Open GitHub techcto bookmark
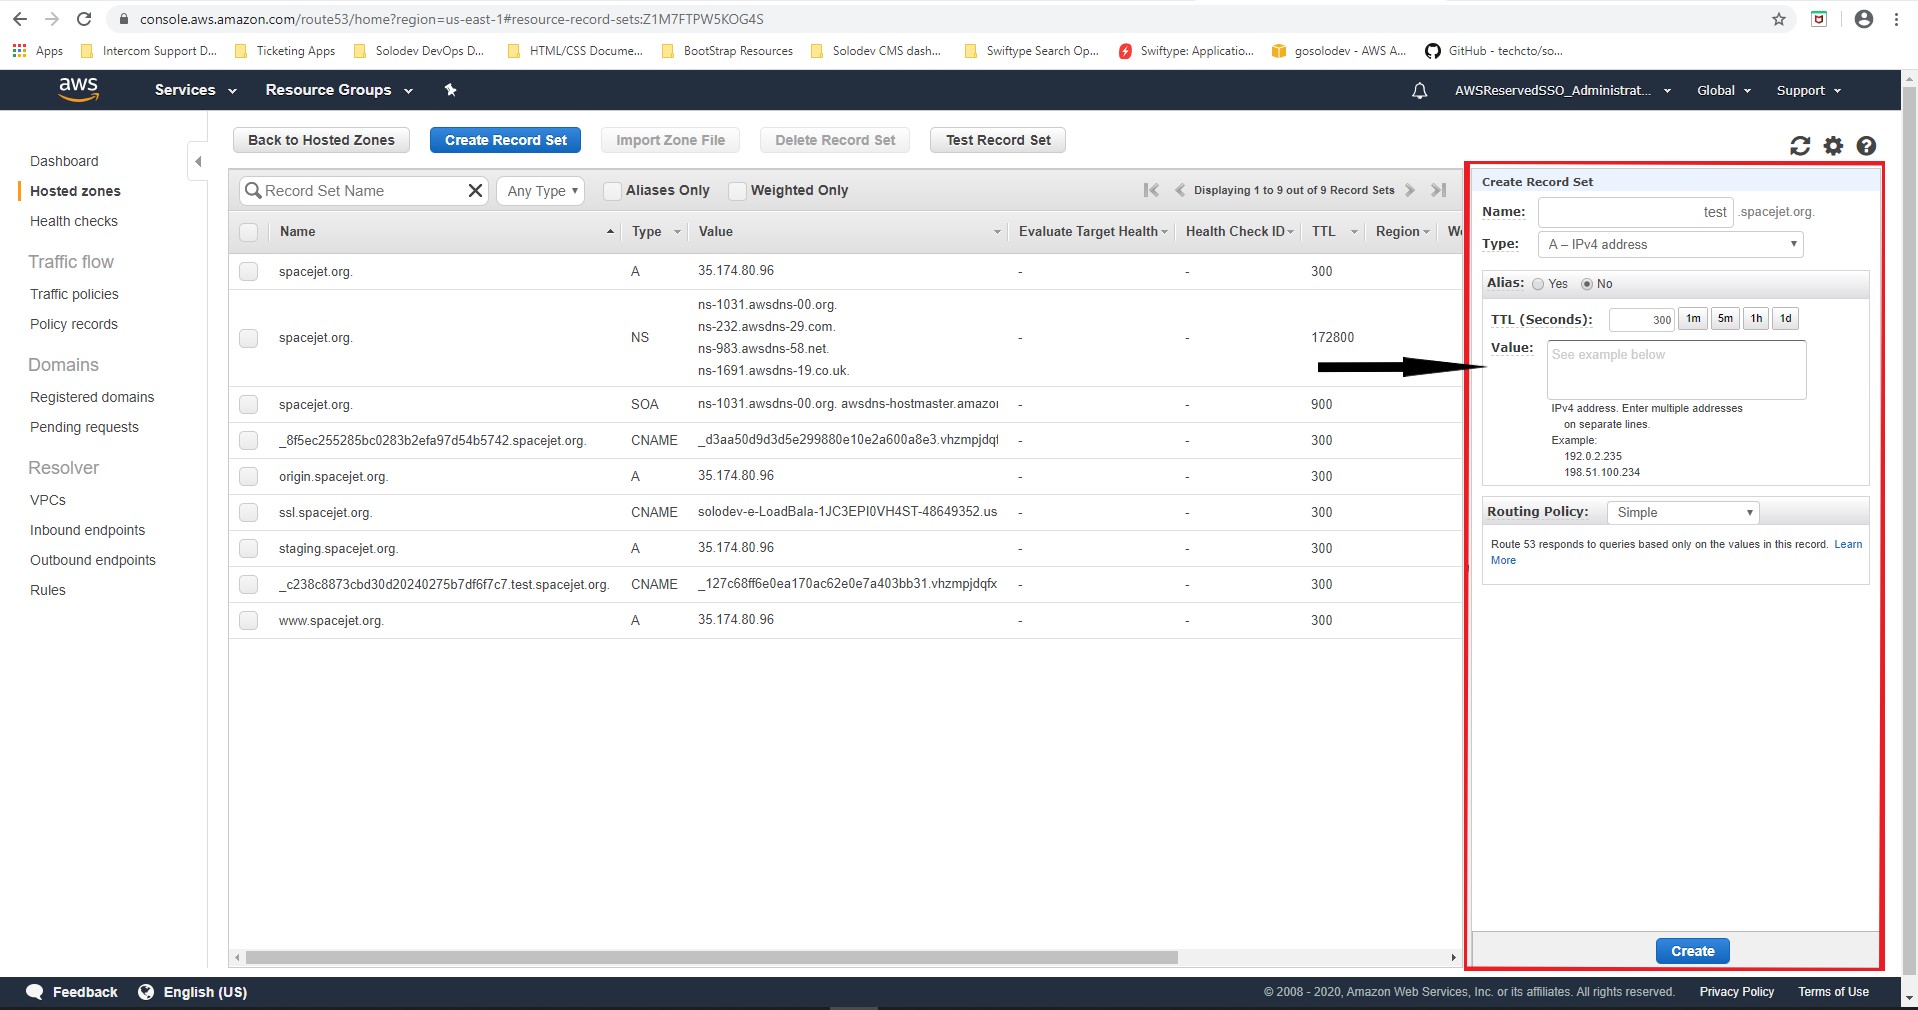Screen dimensions: 1918x1010 pyautogui.click(x=1494, y=51)
